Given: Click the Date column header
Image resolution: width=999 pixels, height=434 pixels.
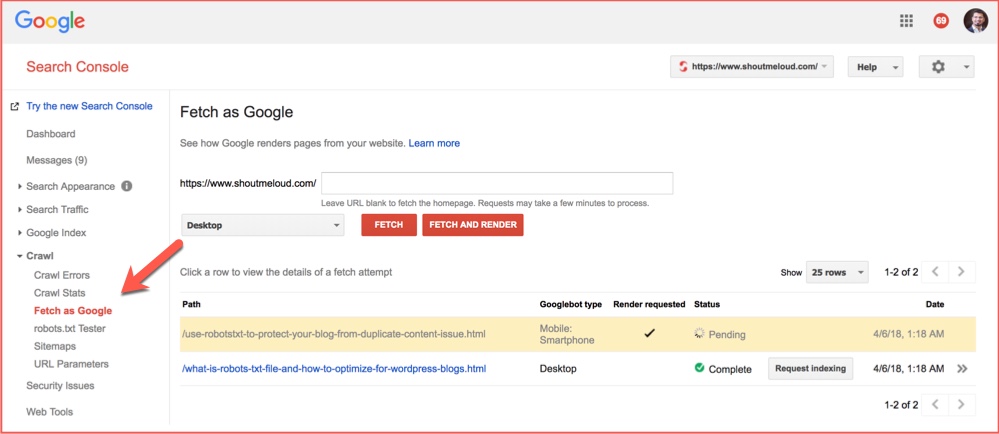Looking at the screenshot, I should [935, 305].
